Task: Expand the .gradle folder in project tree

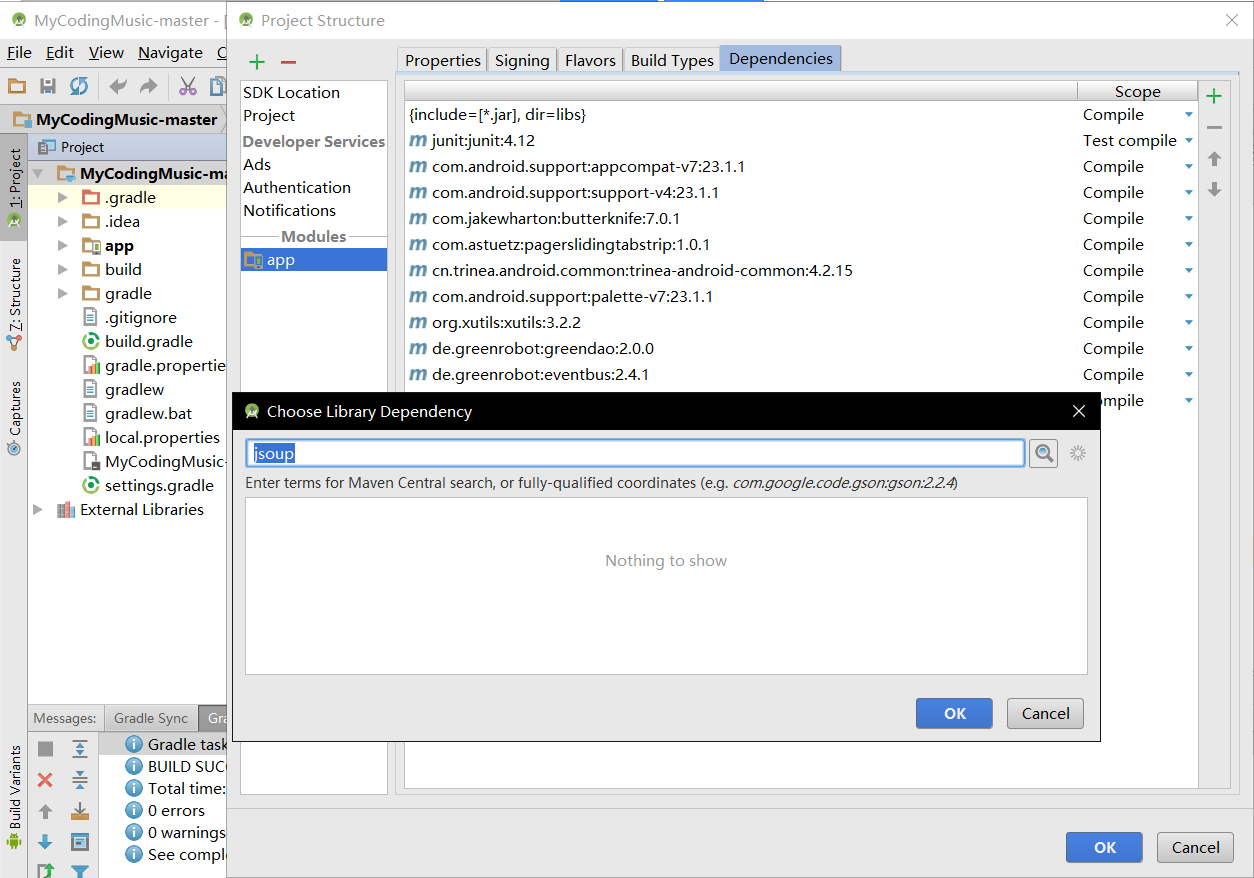Action: 62,197
